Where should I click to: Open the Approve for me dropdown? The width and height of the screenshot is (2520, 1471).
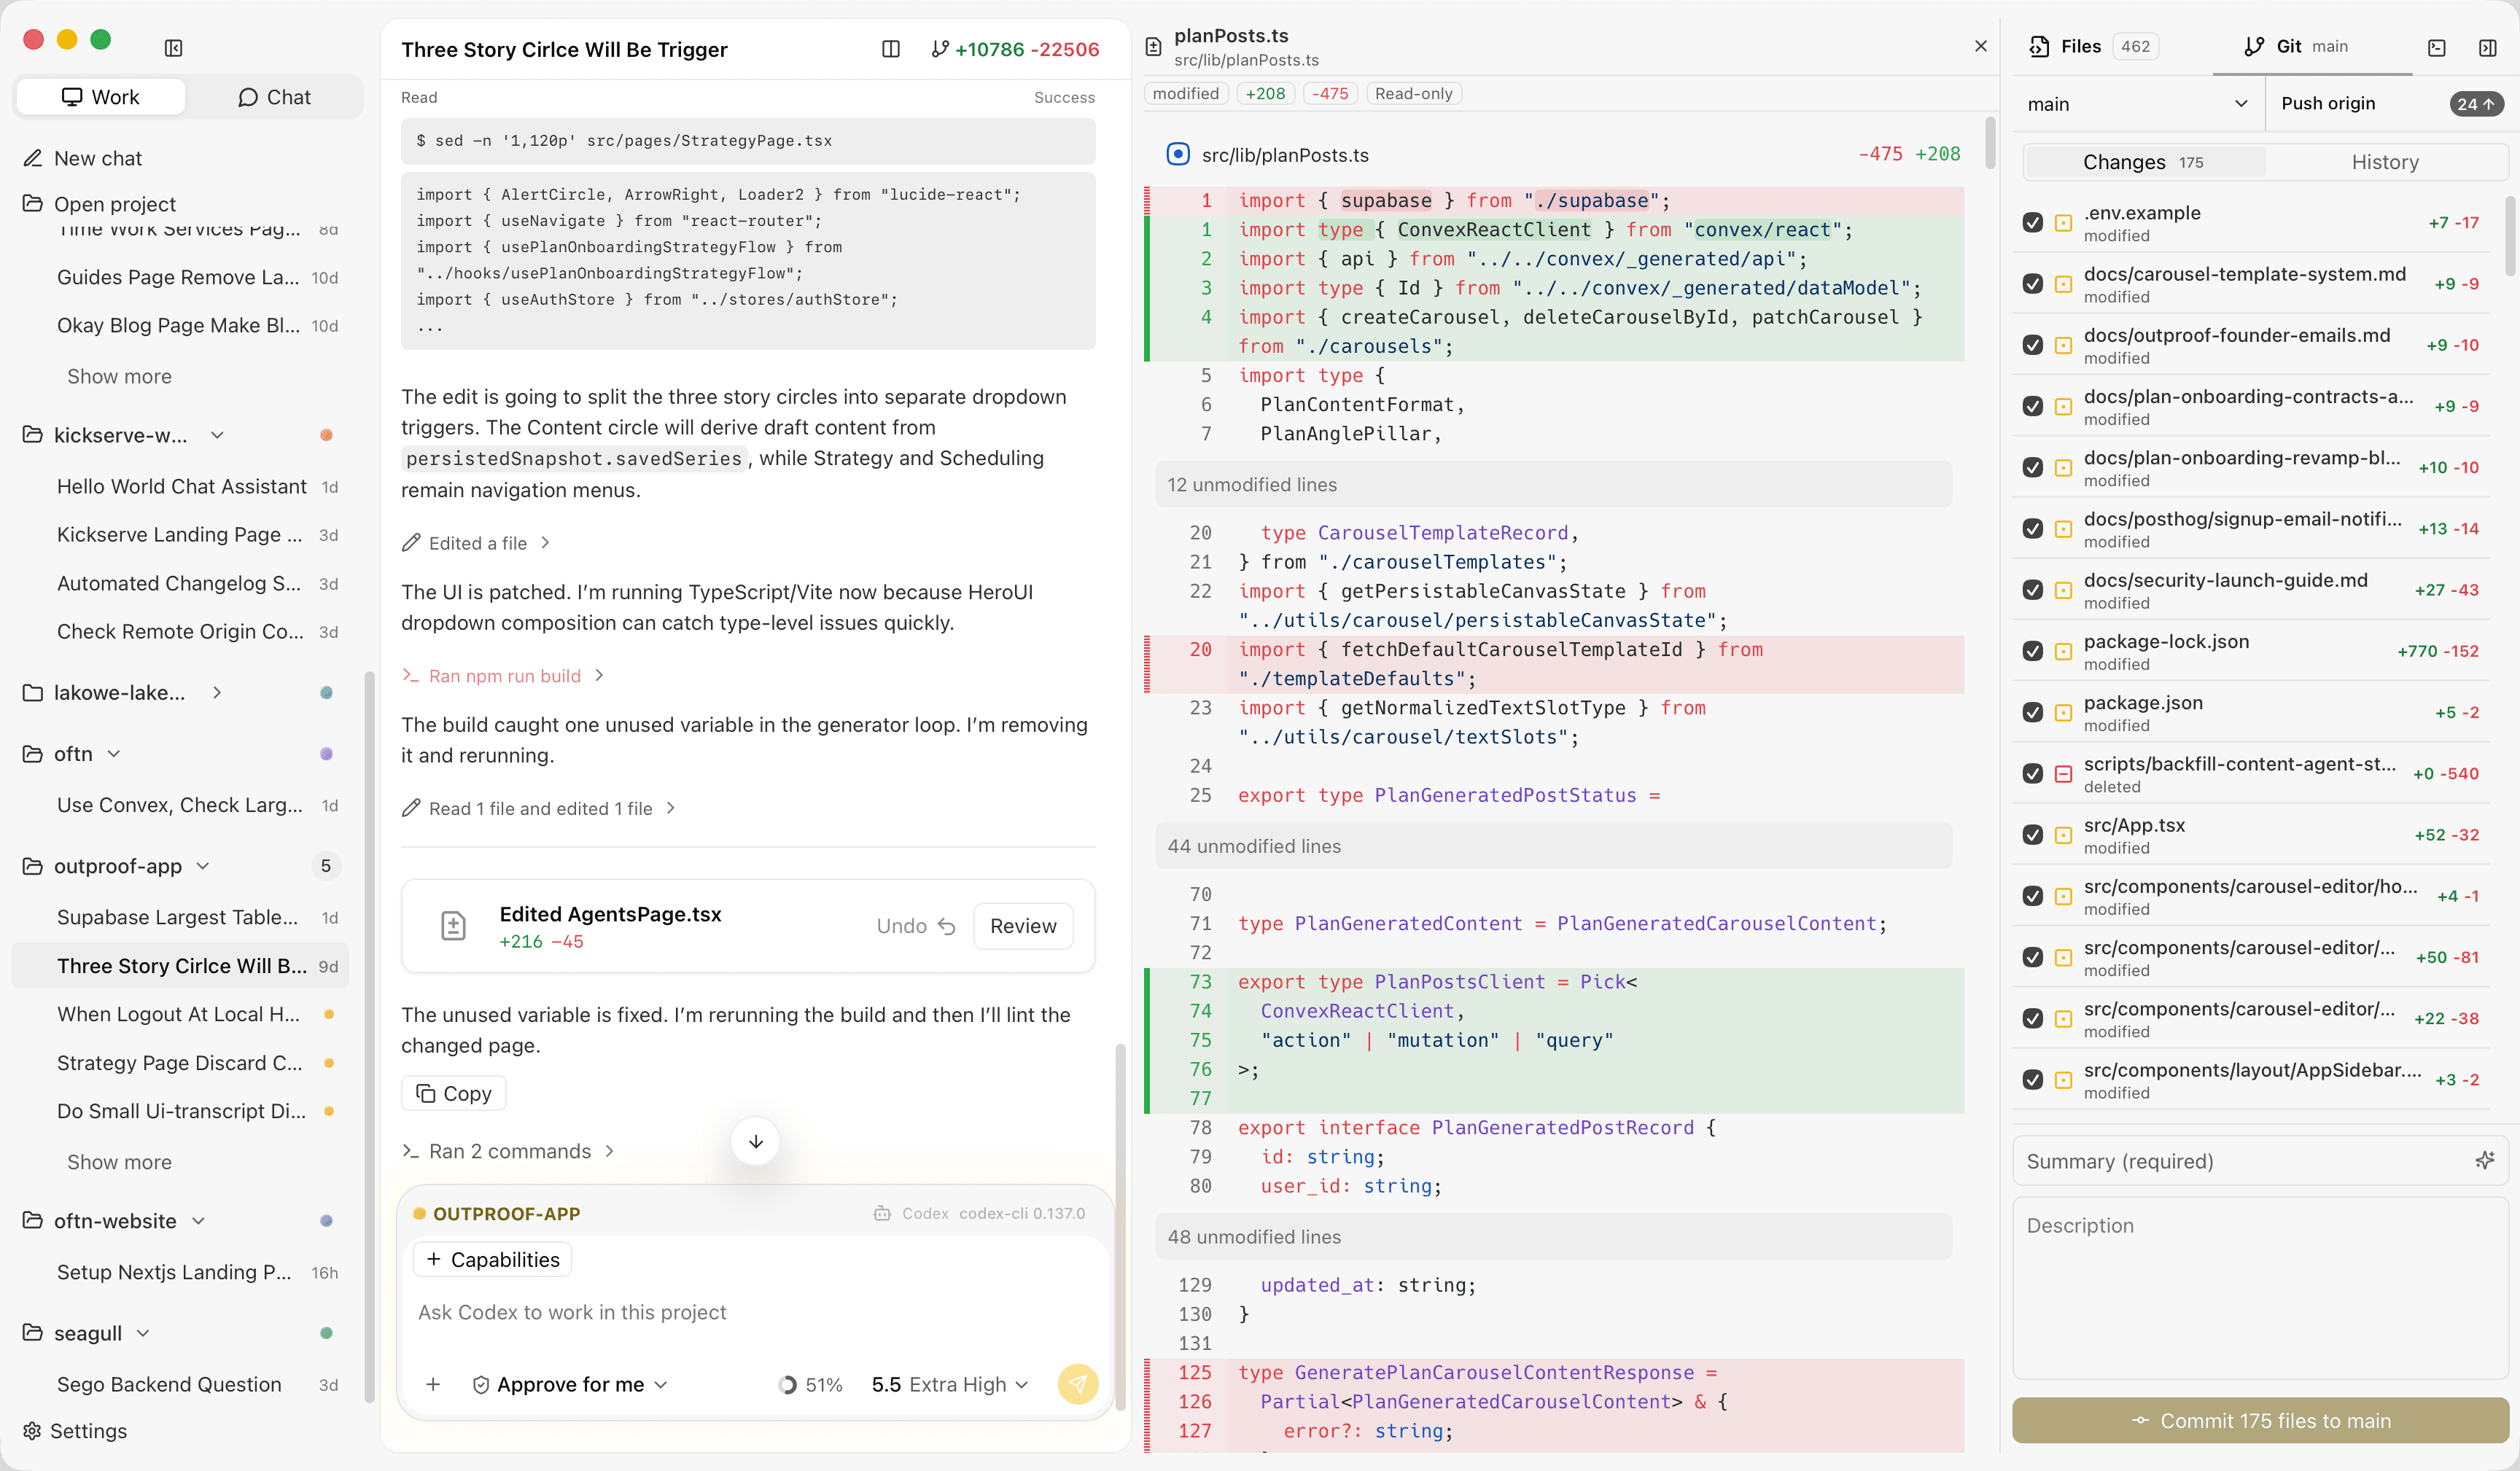pos(569,1384)
